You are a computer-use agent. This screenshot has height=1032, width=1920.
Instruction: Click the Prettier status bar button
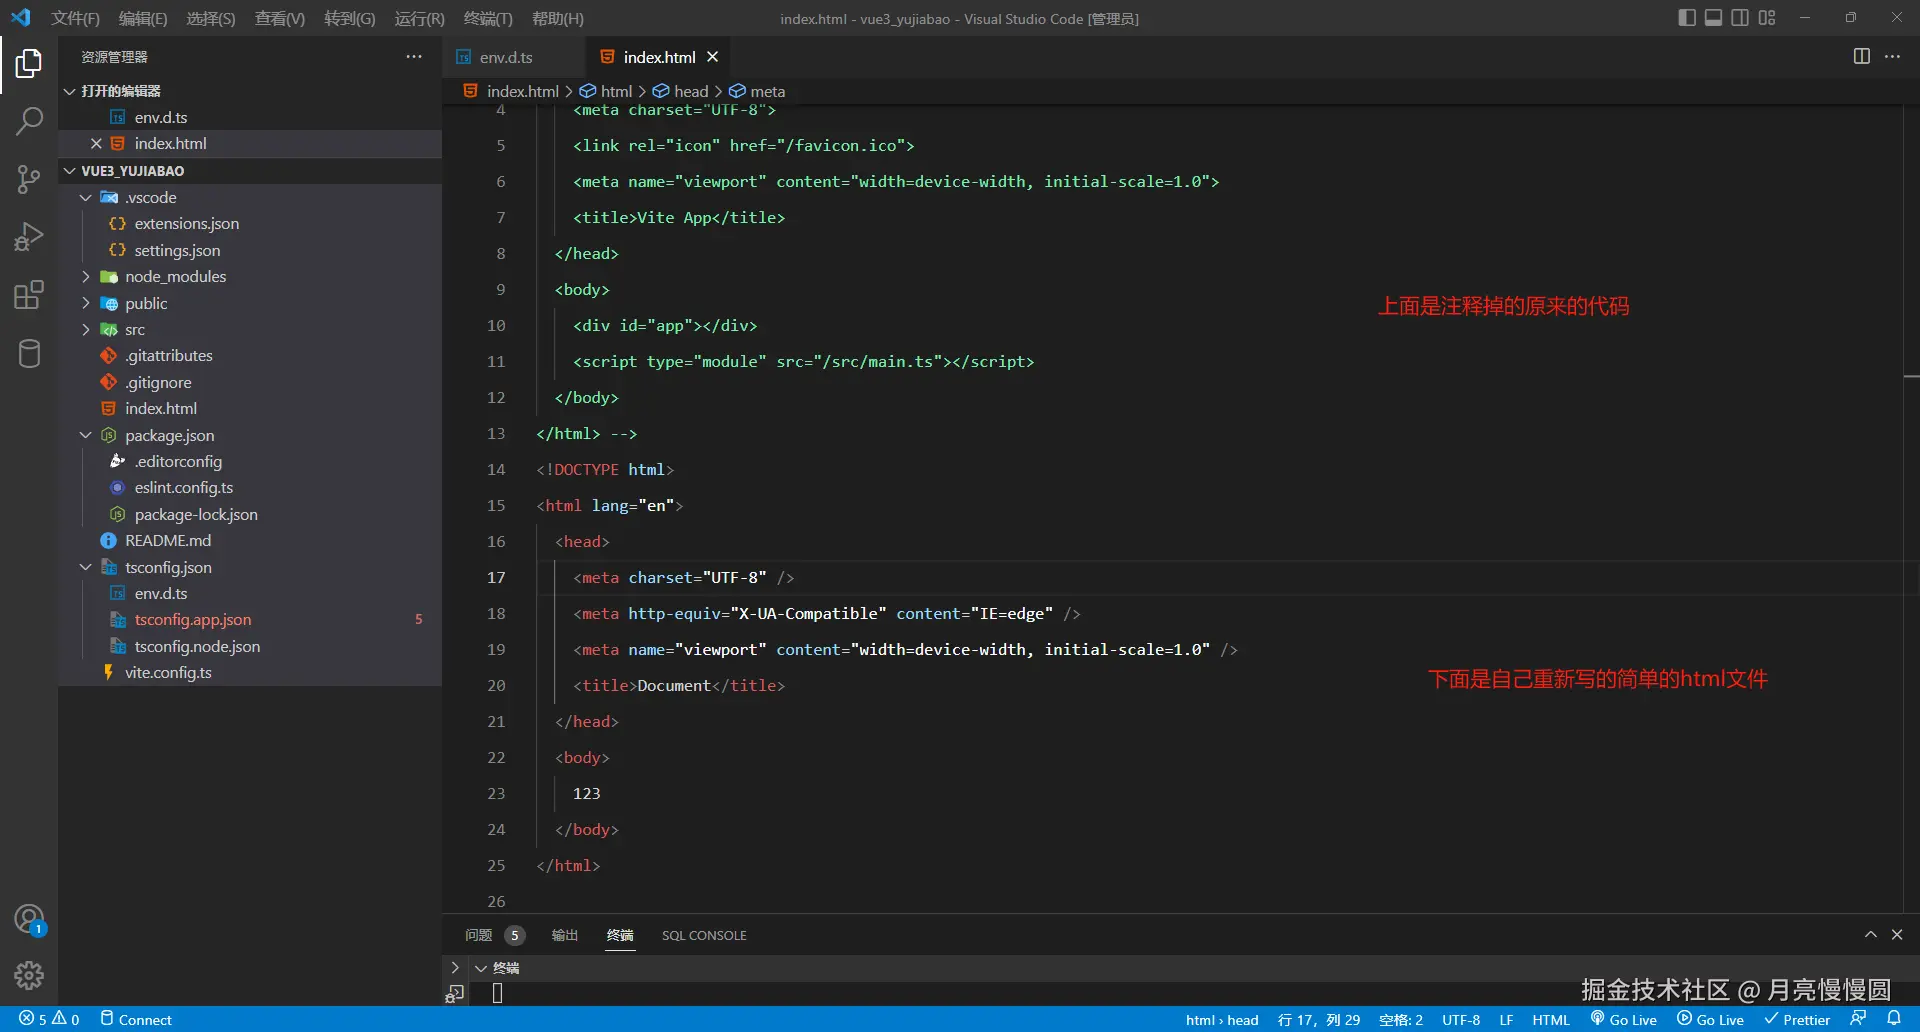pos(1797,1020)
